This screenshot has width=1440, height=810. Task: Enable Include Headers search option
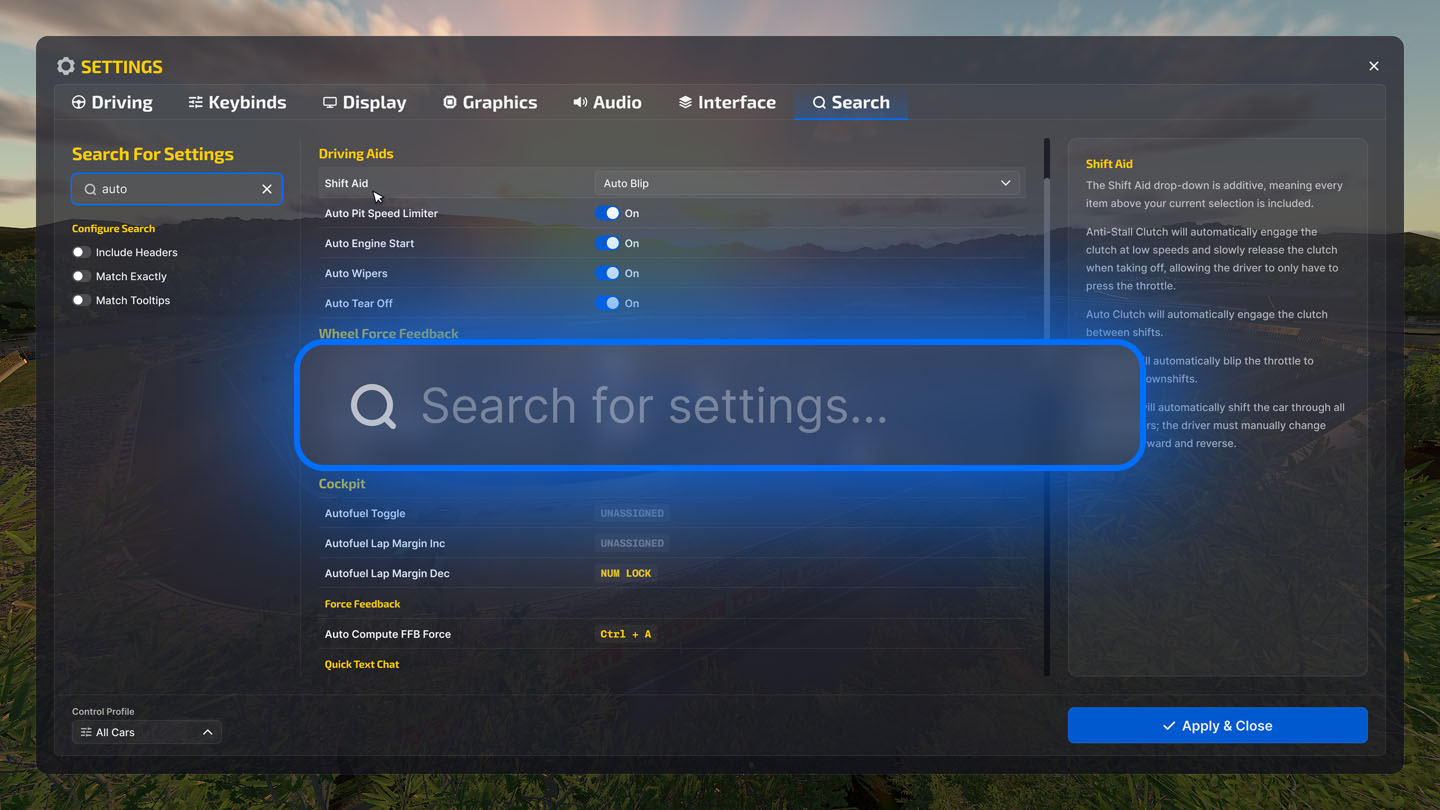pyautogui.click(x=81, y=252)
